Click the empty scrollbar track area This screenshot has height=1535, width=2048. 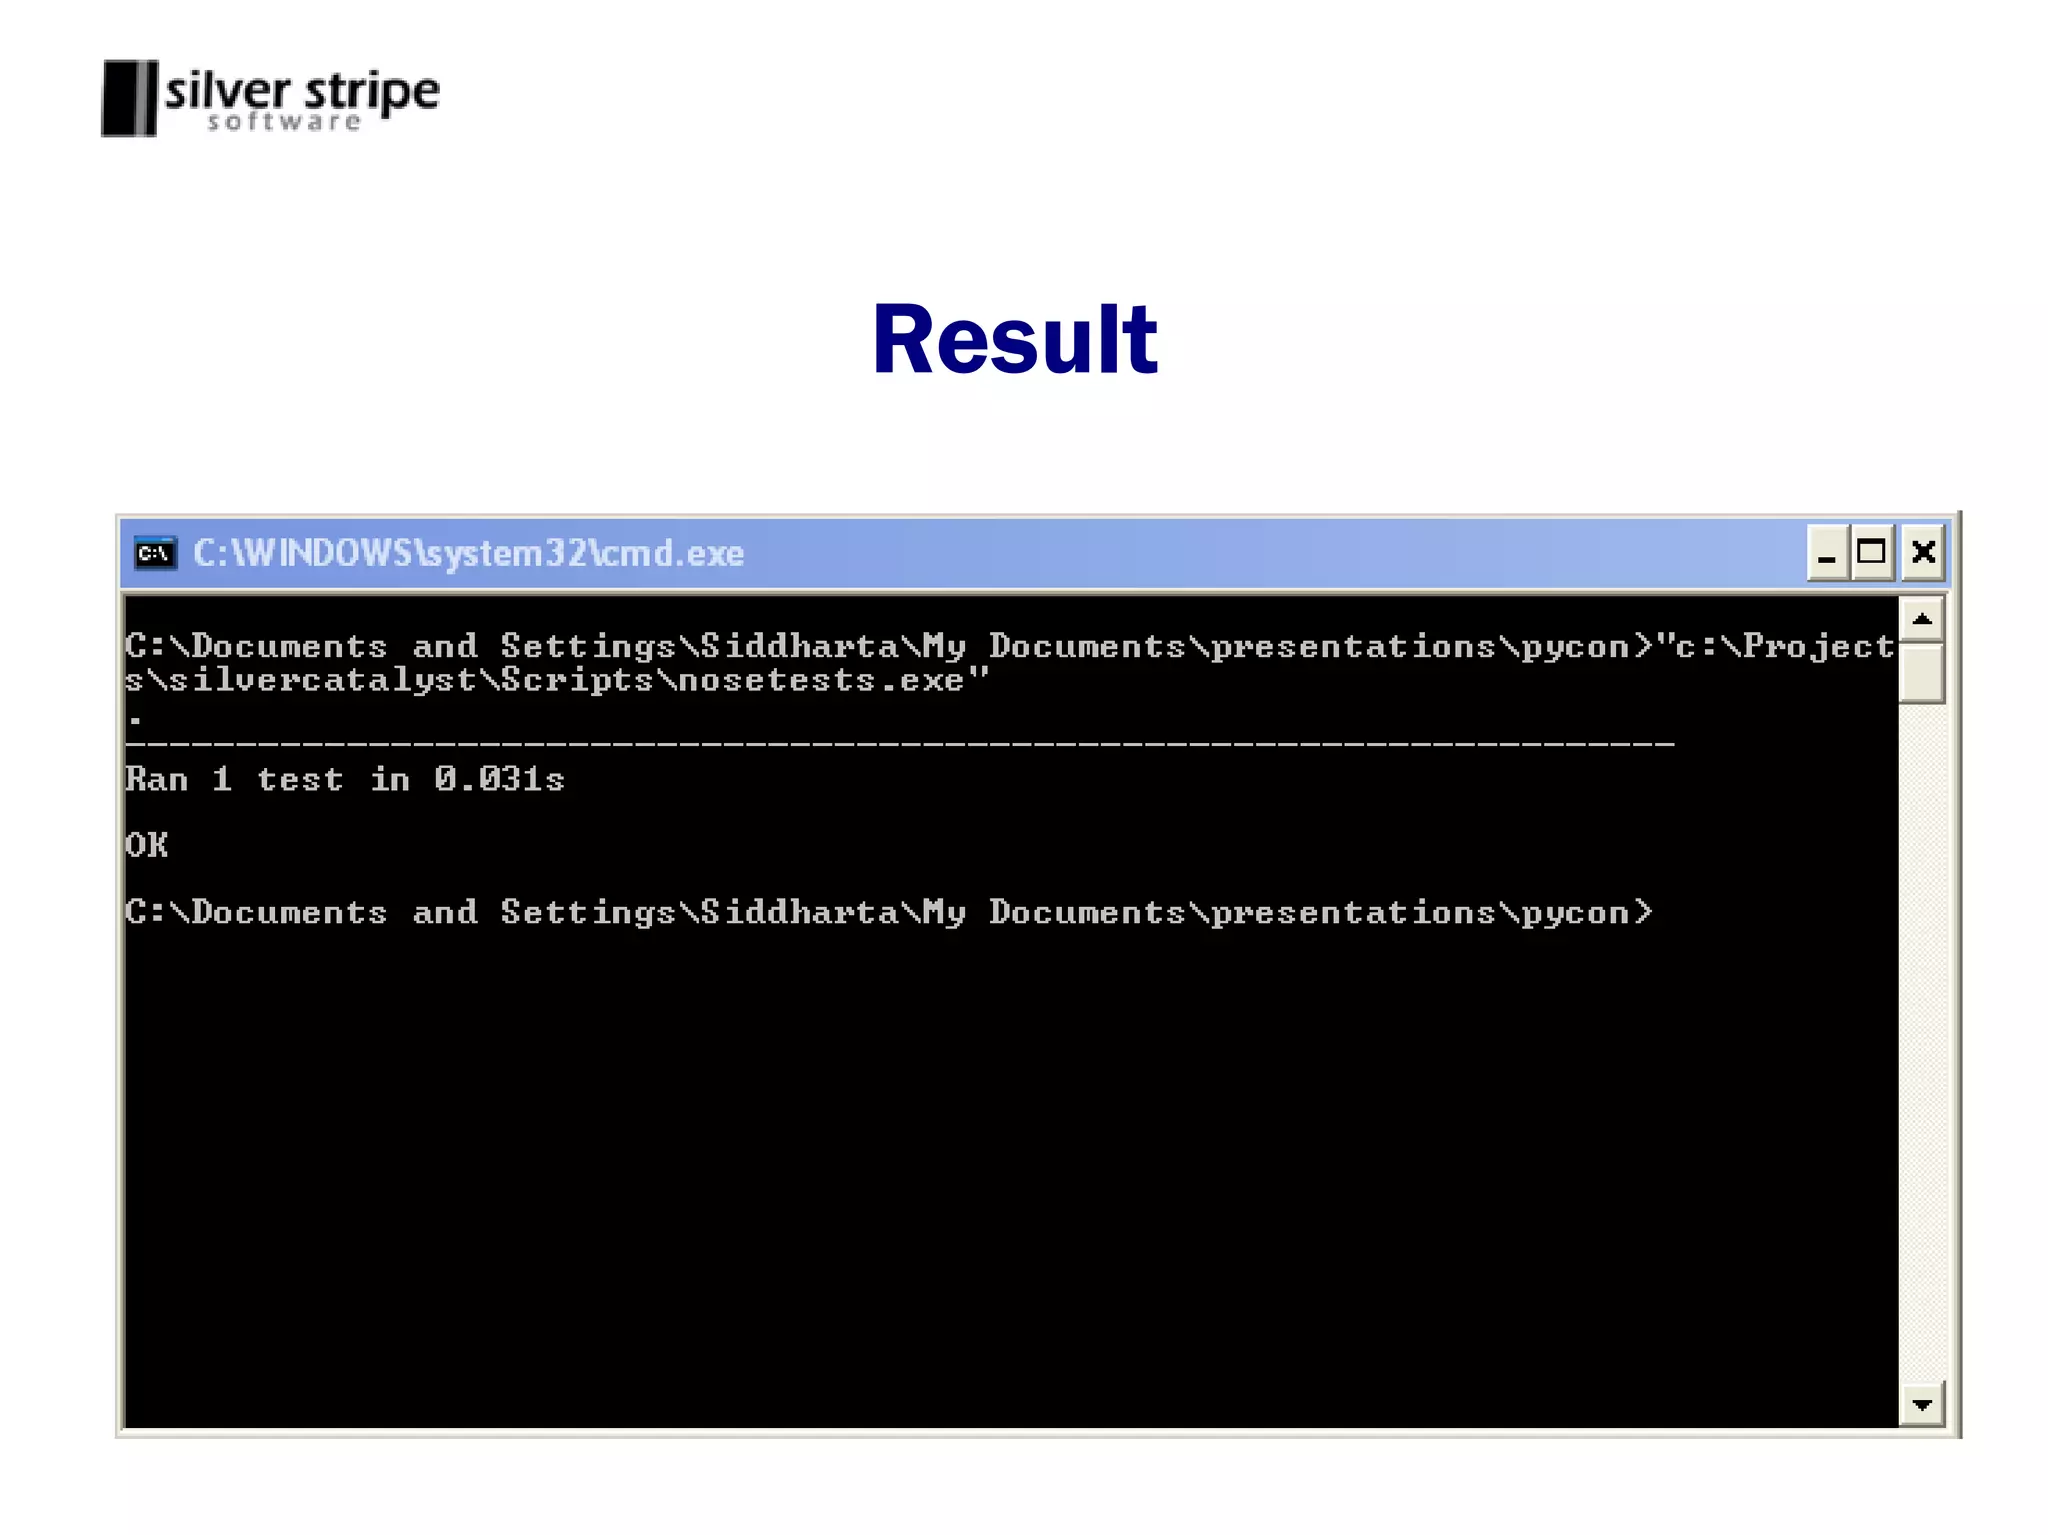pyautogui.click(x=1921, y=1040)
